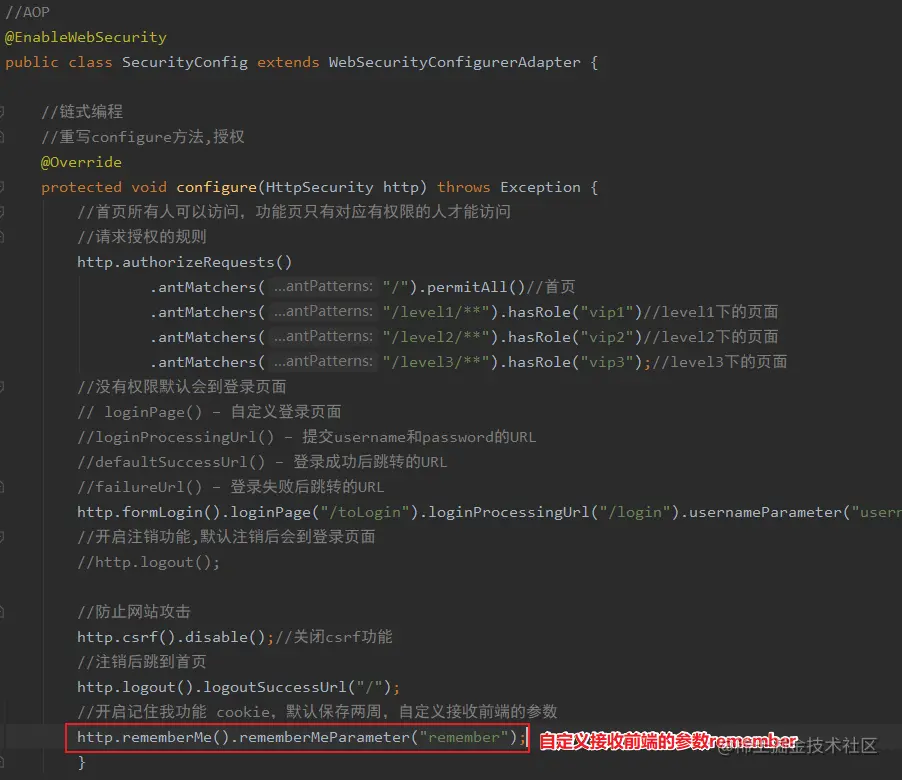
Task: Click the HttpSecurity parameter type
Action: point(319,187)
